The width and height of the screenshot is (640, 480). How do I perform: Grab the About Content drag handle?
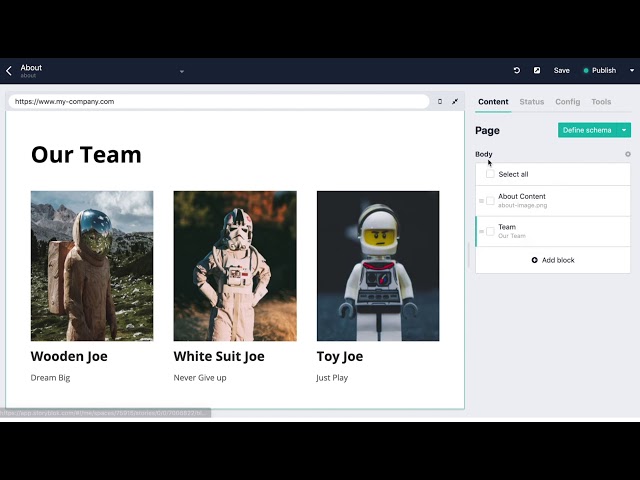coord(481,201)
